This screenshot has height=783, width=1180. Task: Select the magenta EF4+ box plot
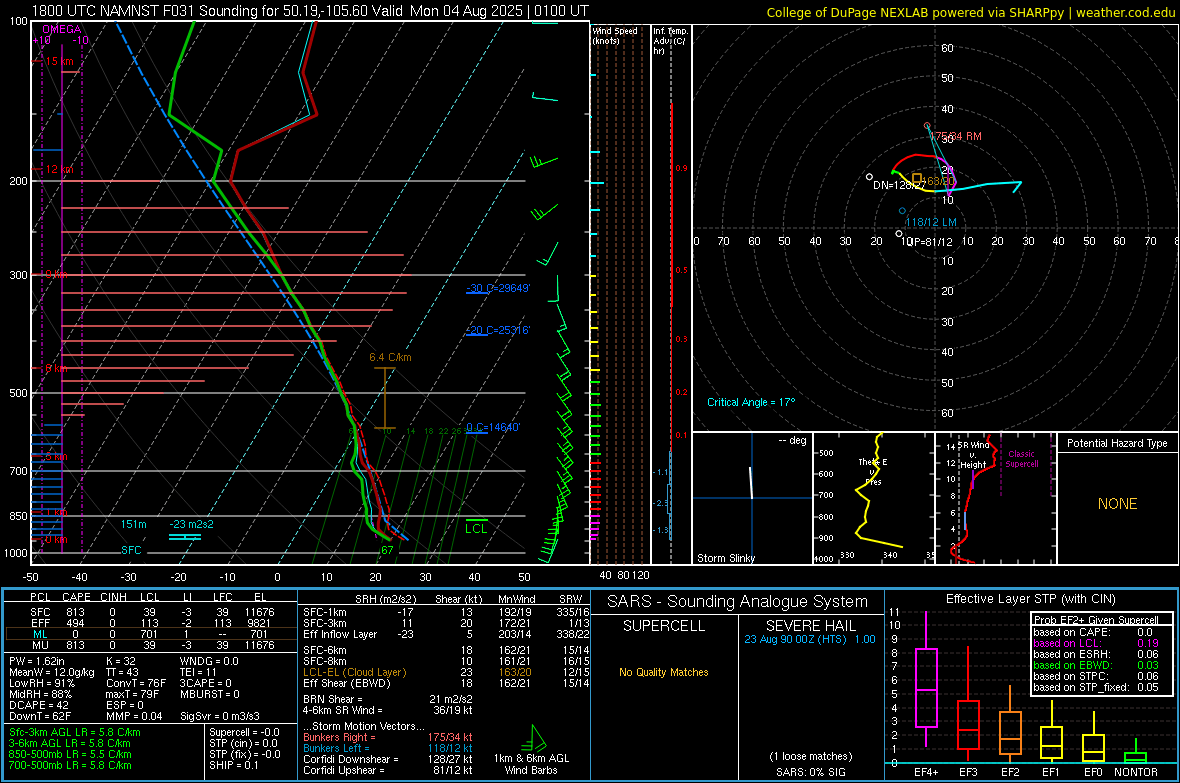pos(926,680)
